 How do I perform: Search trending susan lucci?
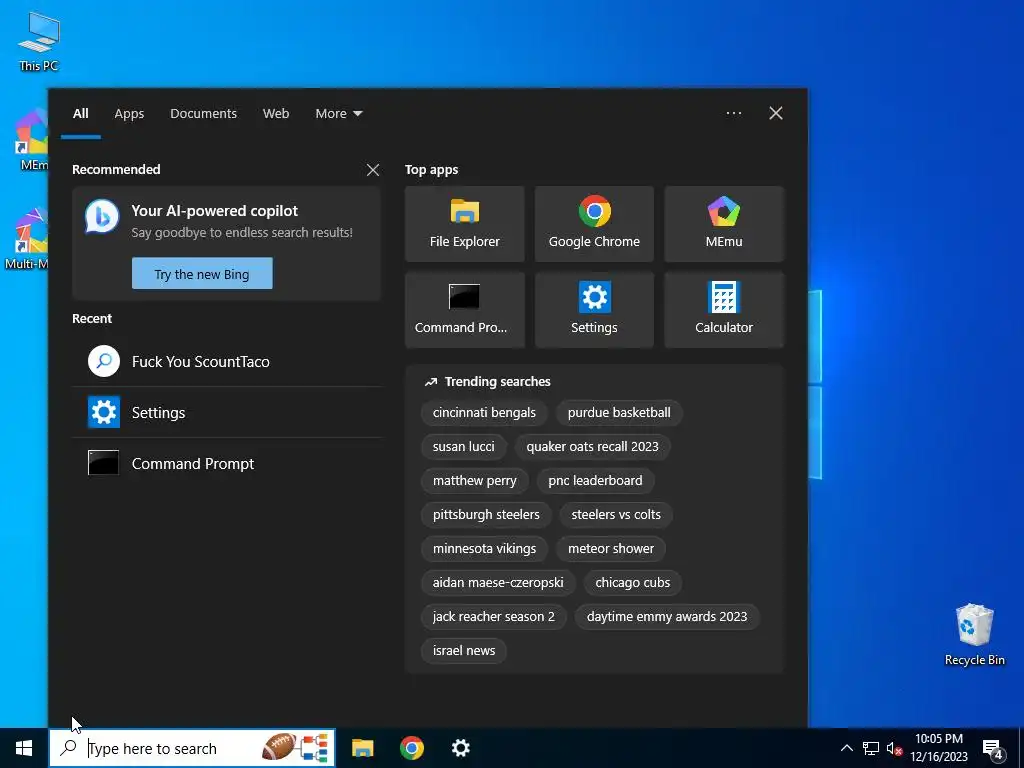(x=463, y=447)
